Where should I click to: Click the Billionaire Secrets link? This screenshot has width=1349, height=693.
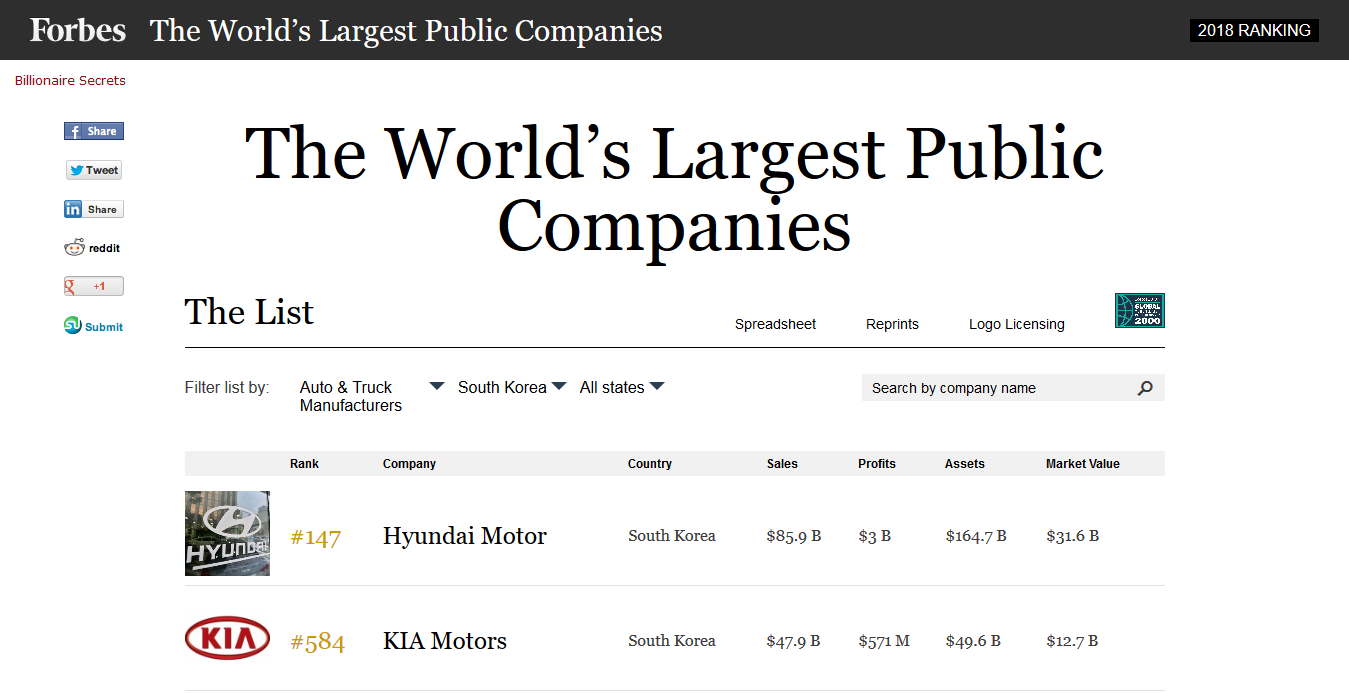(70, 81)
